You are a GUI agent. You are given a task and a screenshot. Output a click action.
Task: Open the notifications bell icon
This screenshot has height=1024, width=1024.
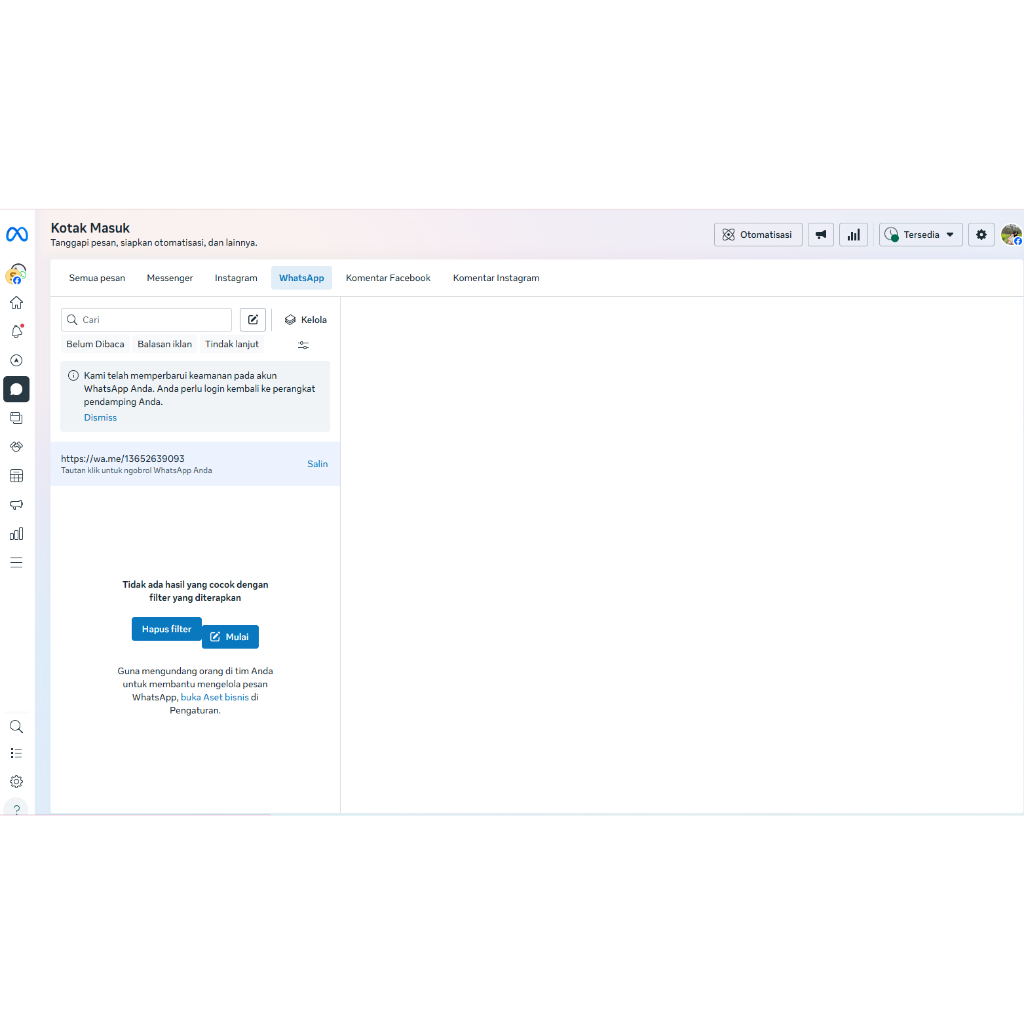(16, 331)
